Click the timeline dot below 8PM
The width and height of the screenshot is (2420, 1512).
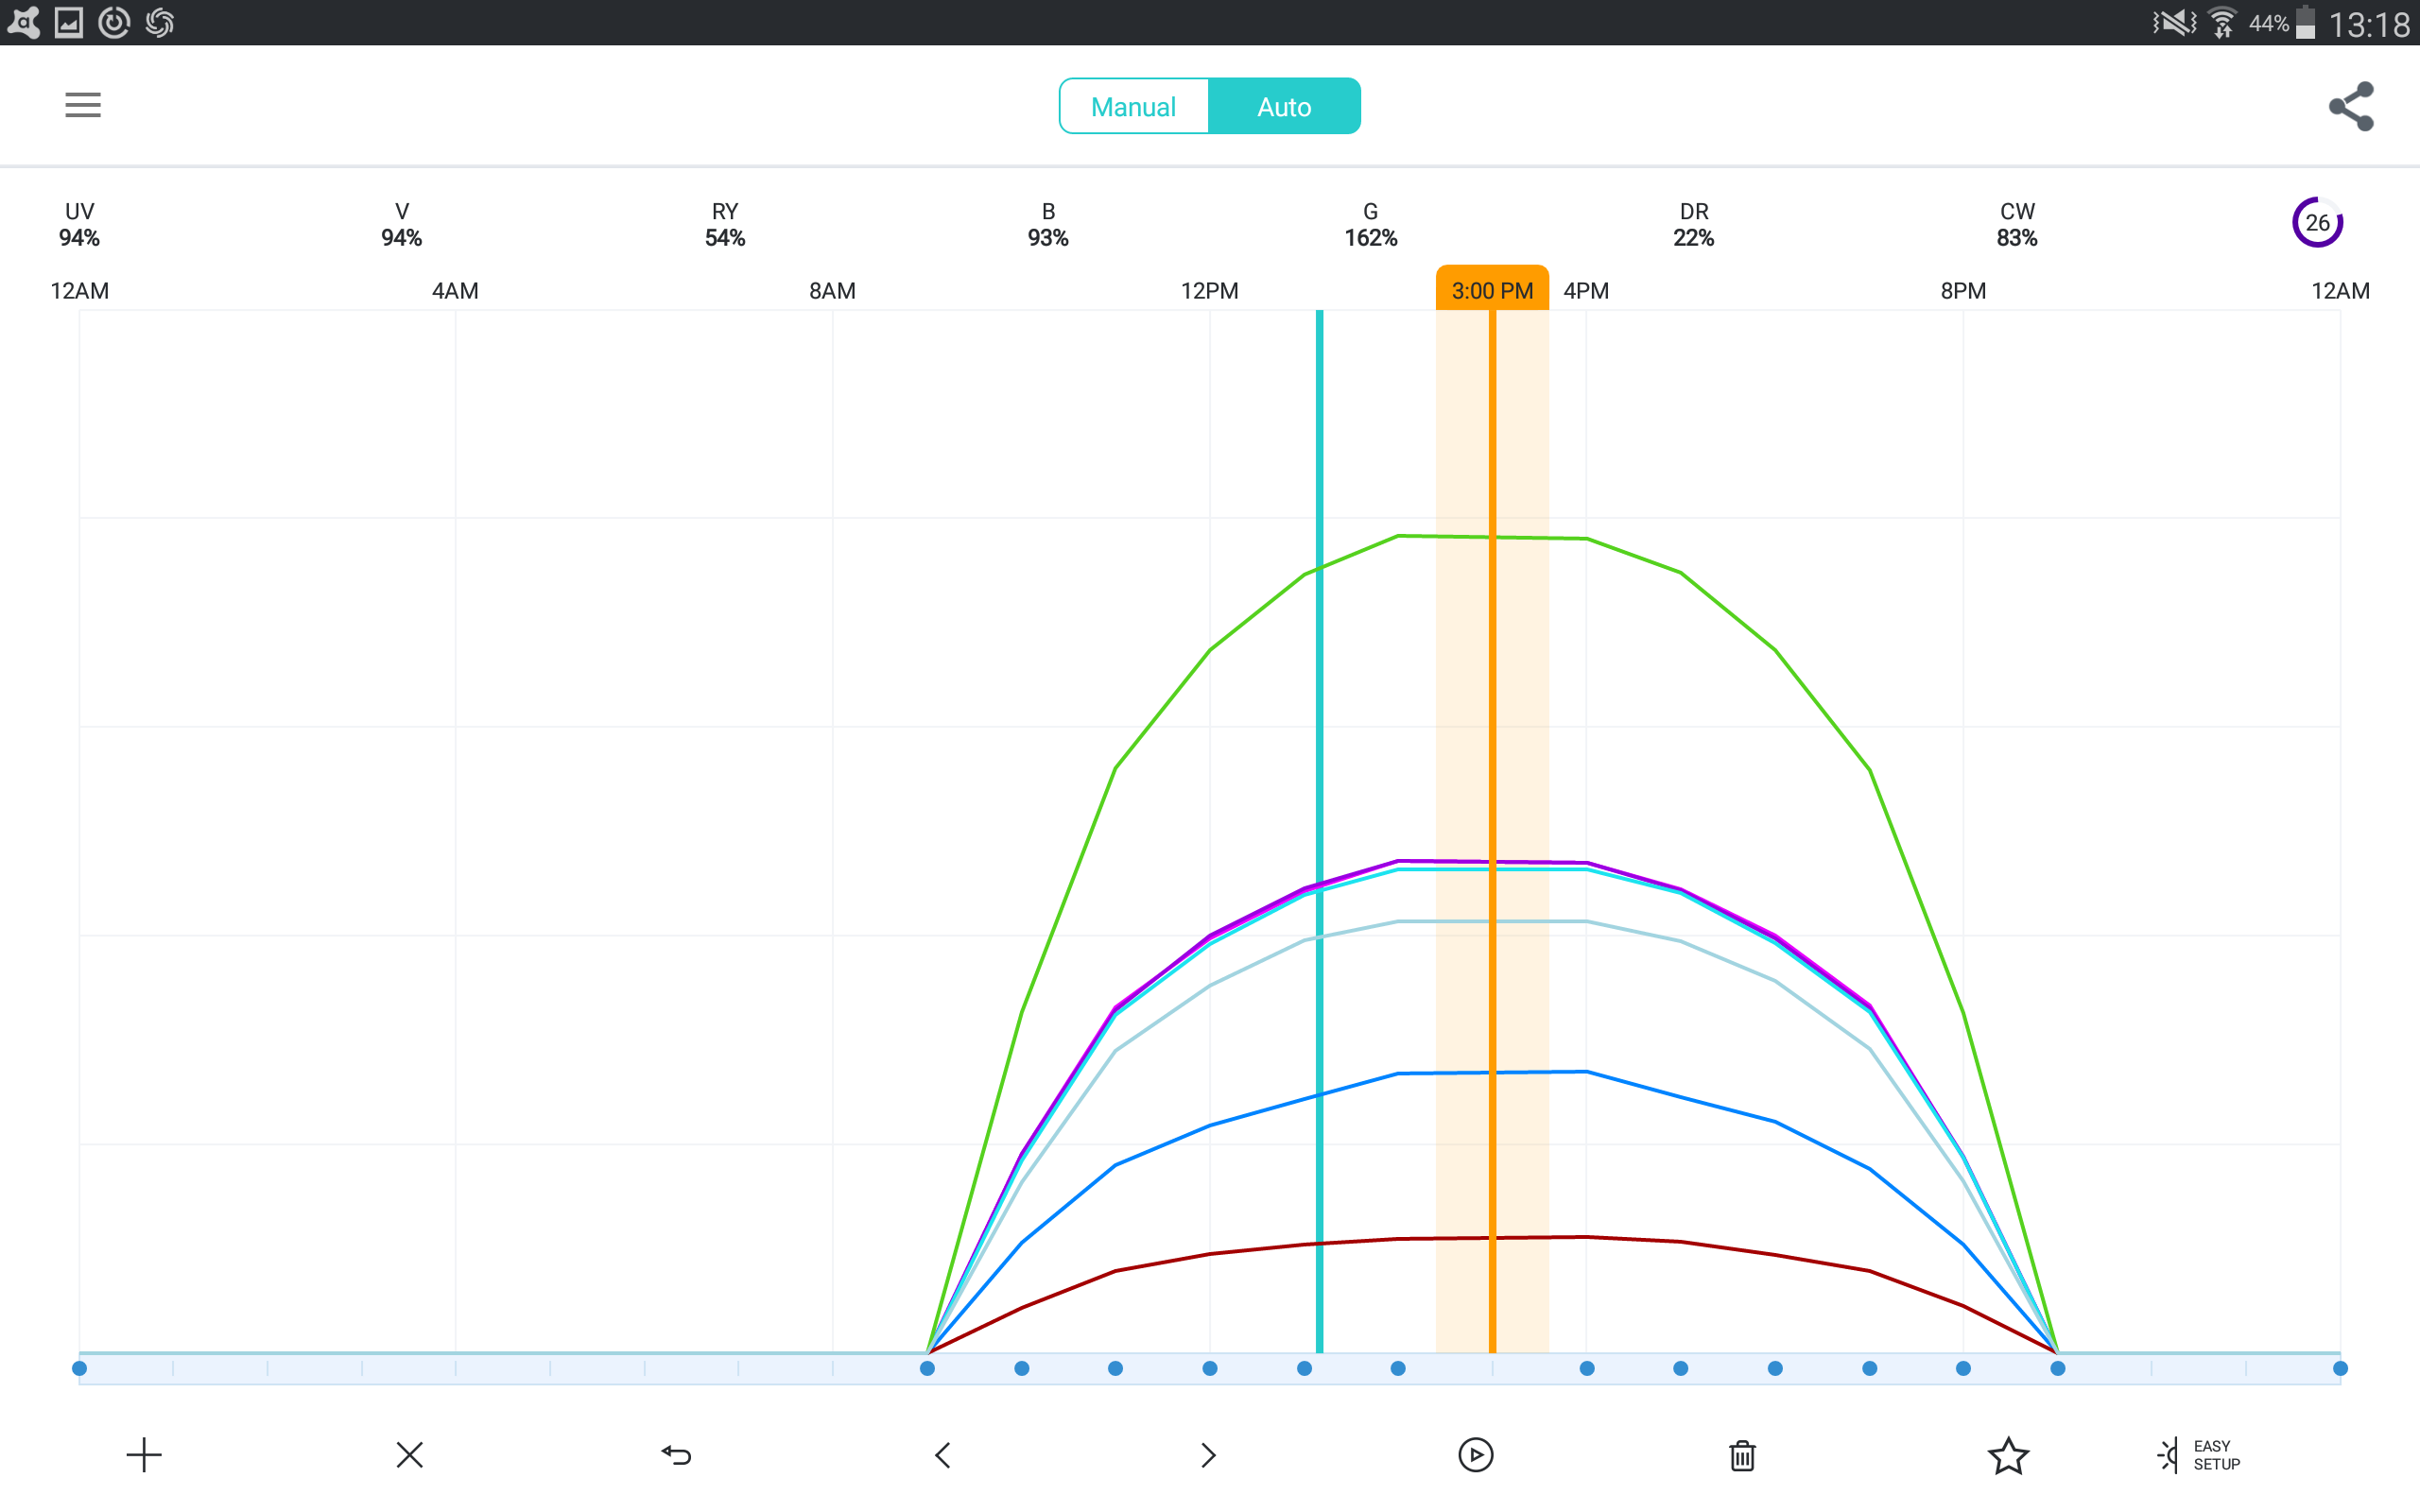[x=1963, y=1368]
